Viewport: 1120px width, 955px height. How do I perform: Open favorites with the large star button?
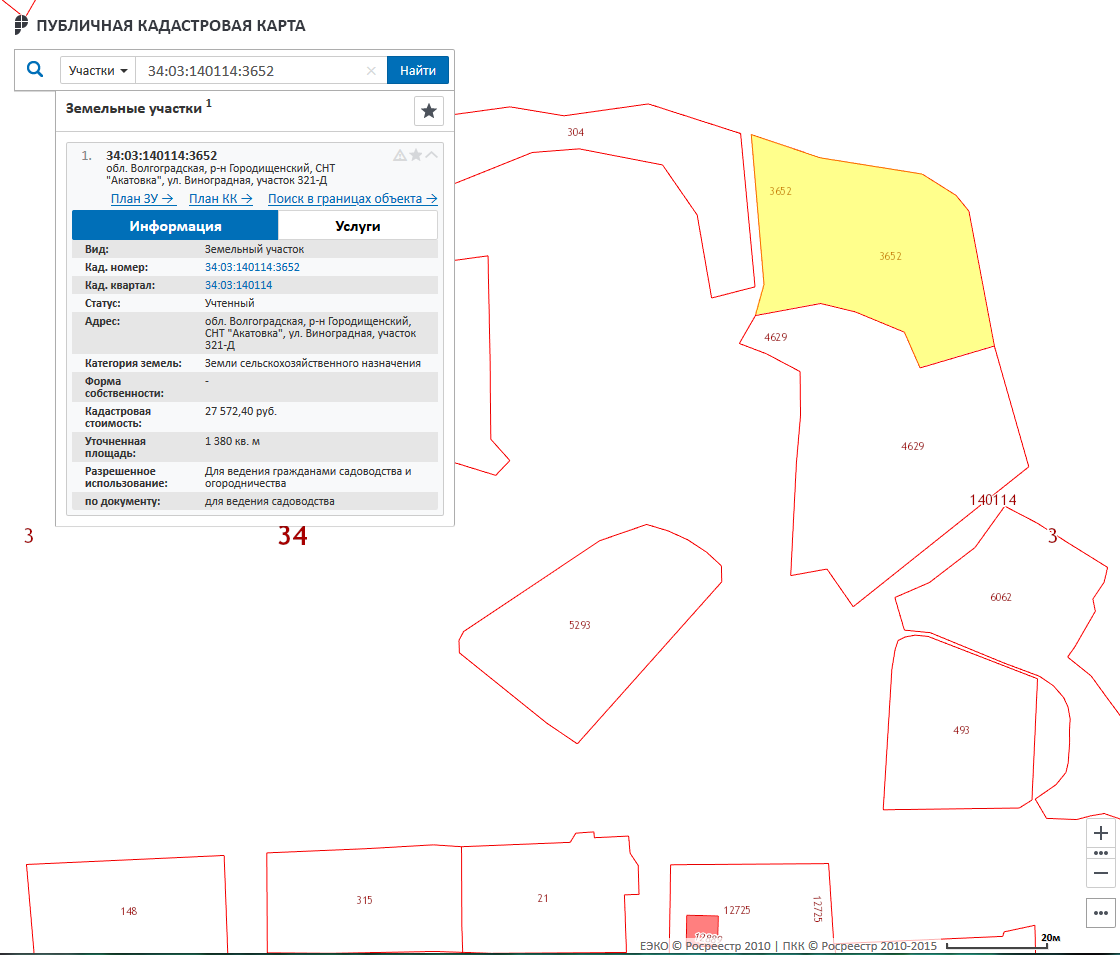[x=429, y=111]
